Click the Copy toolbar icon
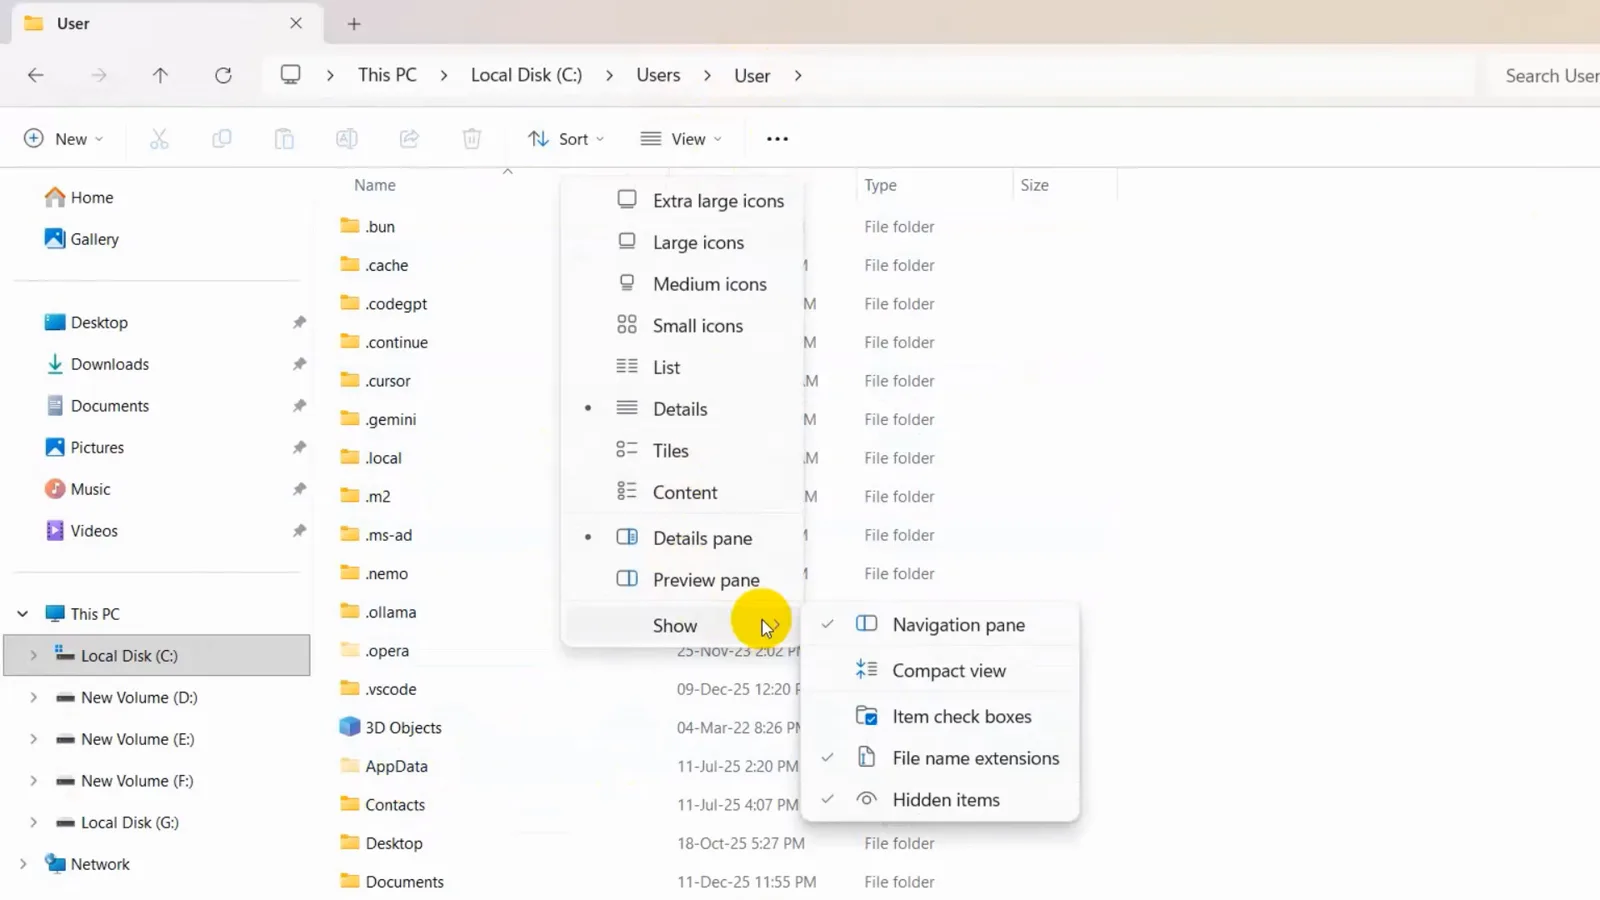This screenshot has width=1600, height=900. 222,139
